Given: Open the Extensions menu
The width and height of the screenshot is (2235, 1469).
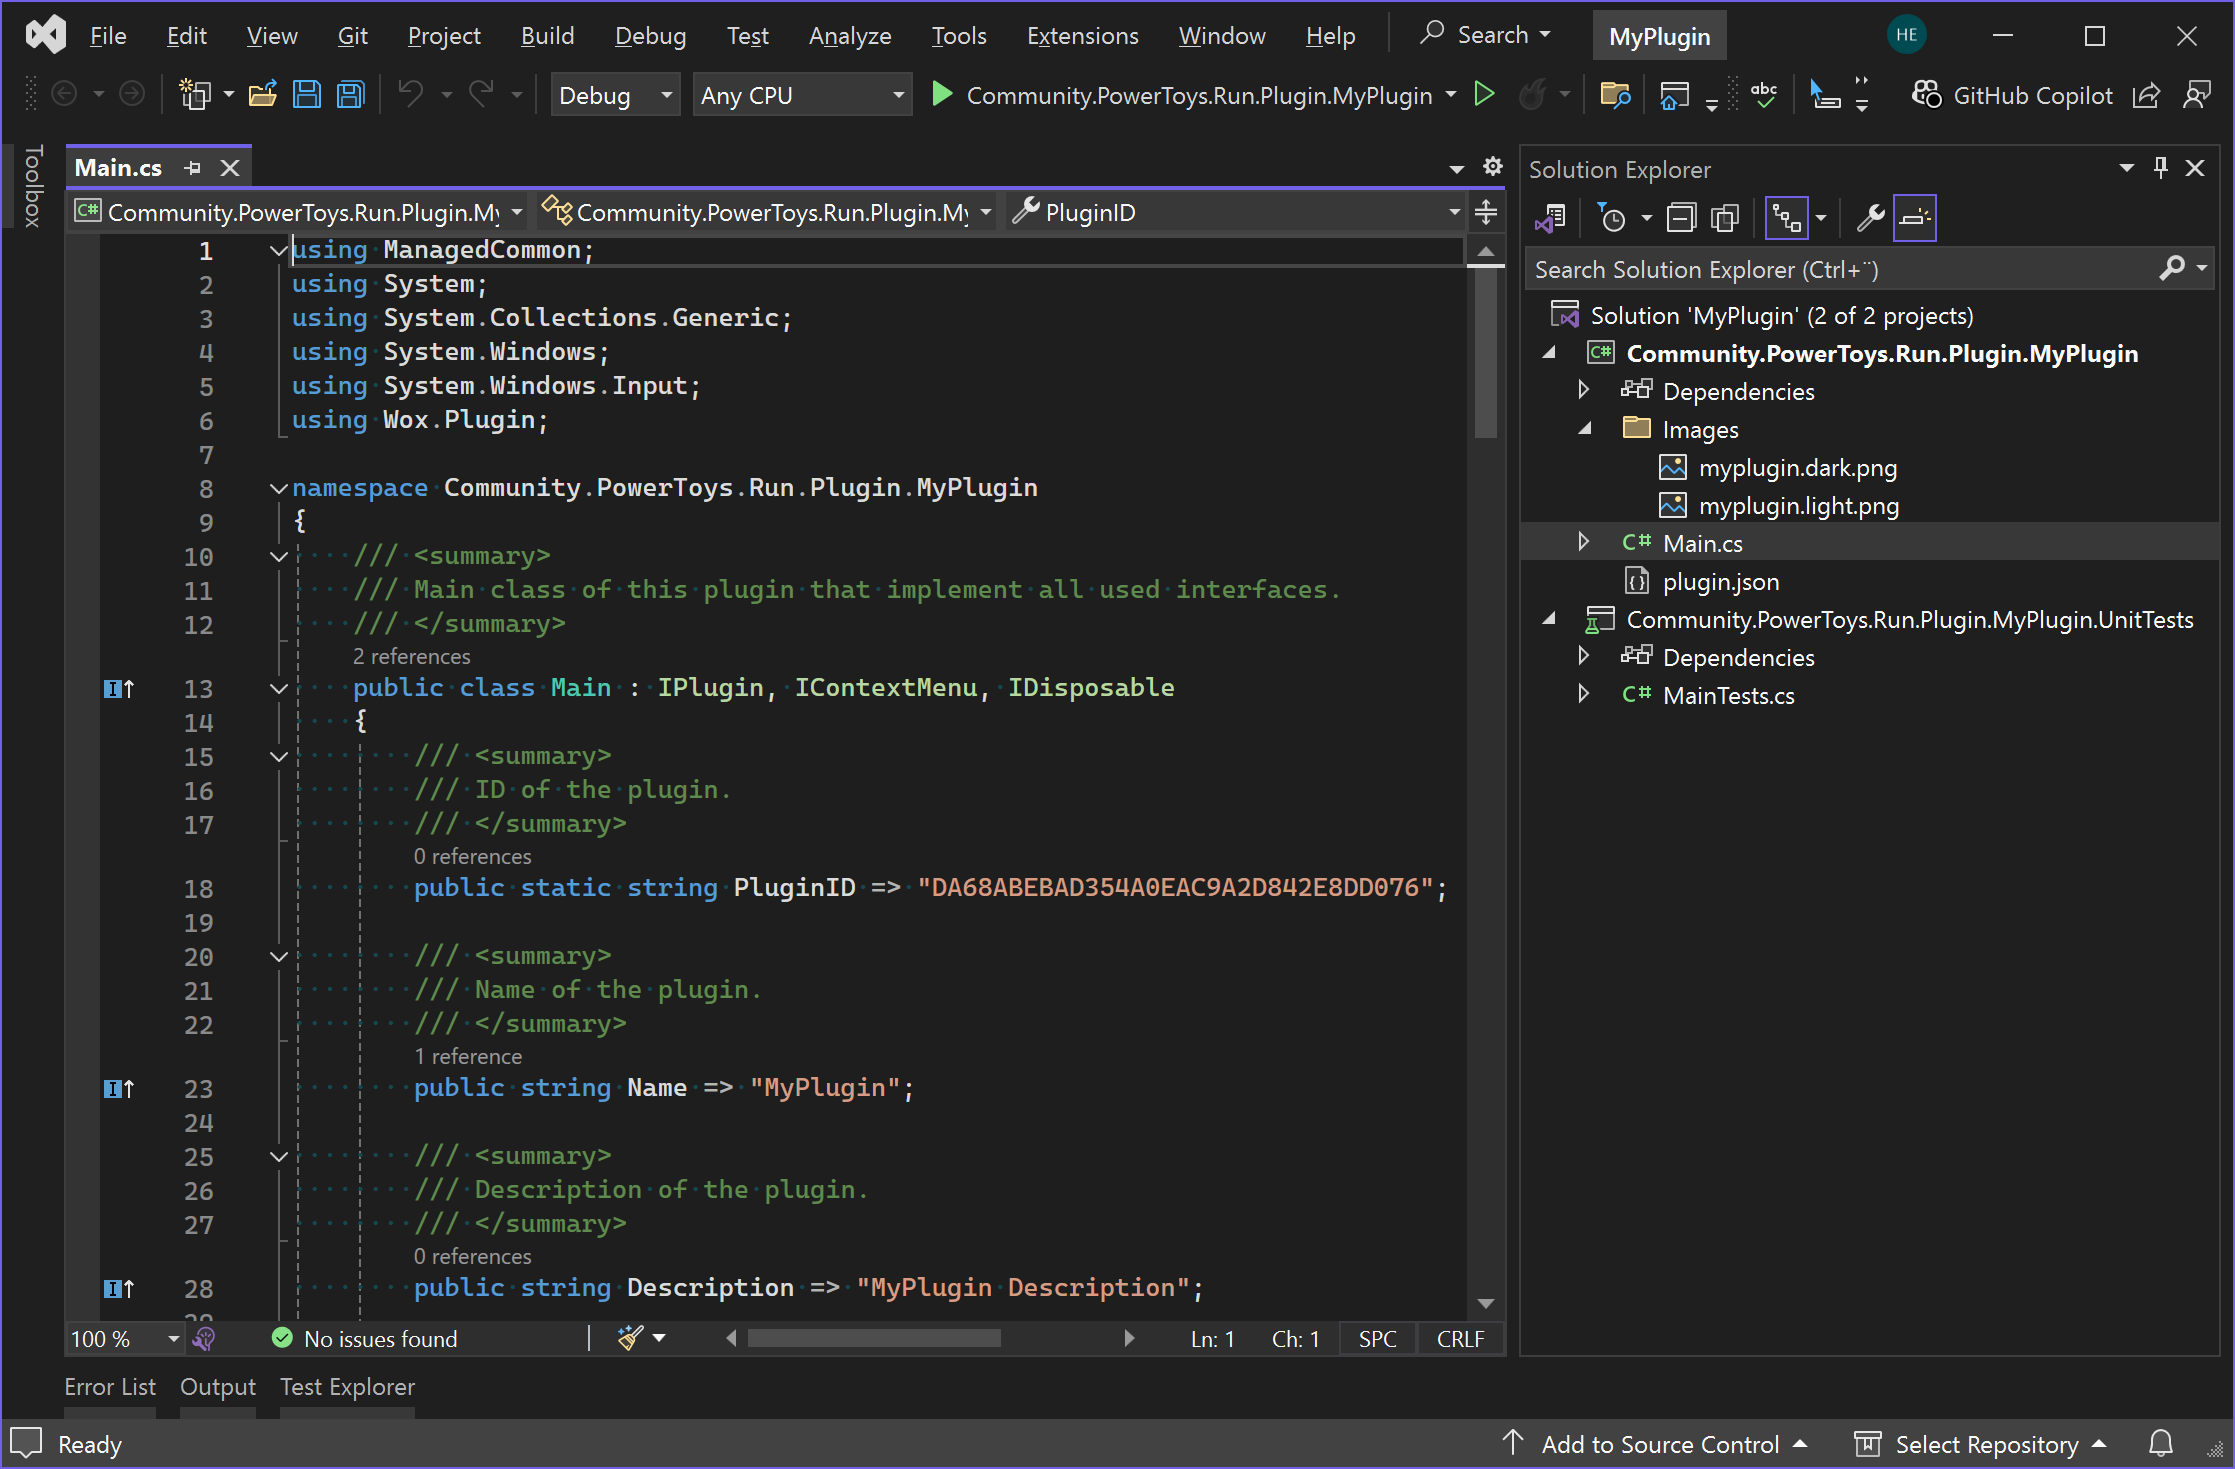Looking at the screenshot, I should click(1082, 36).
